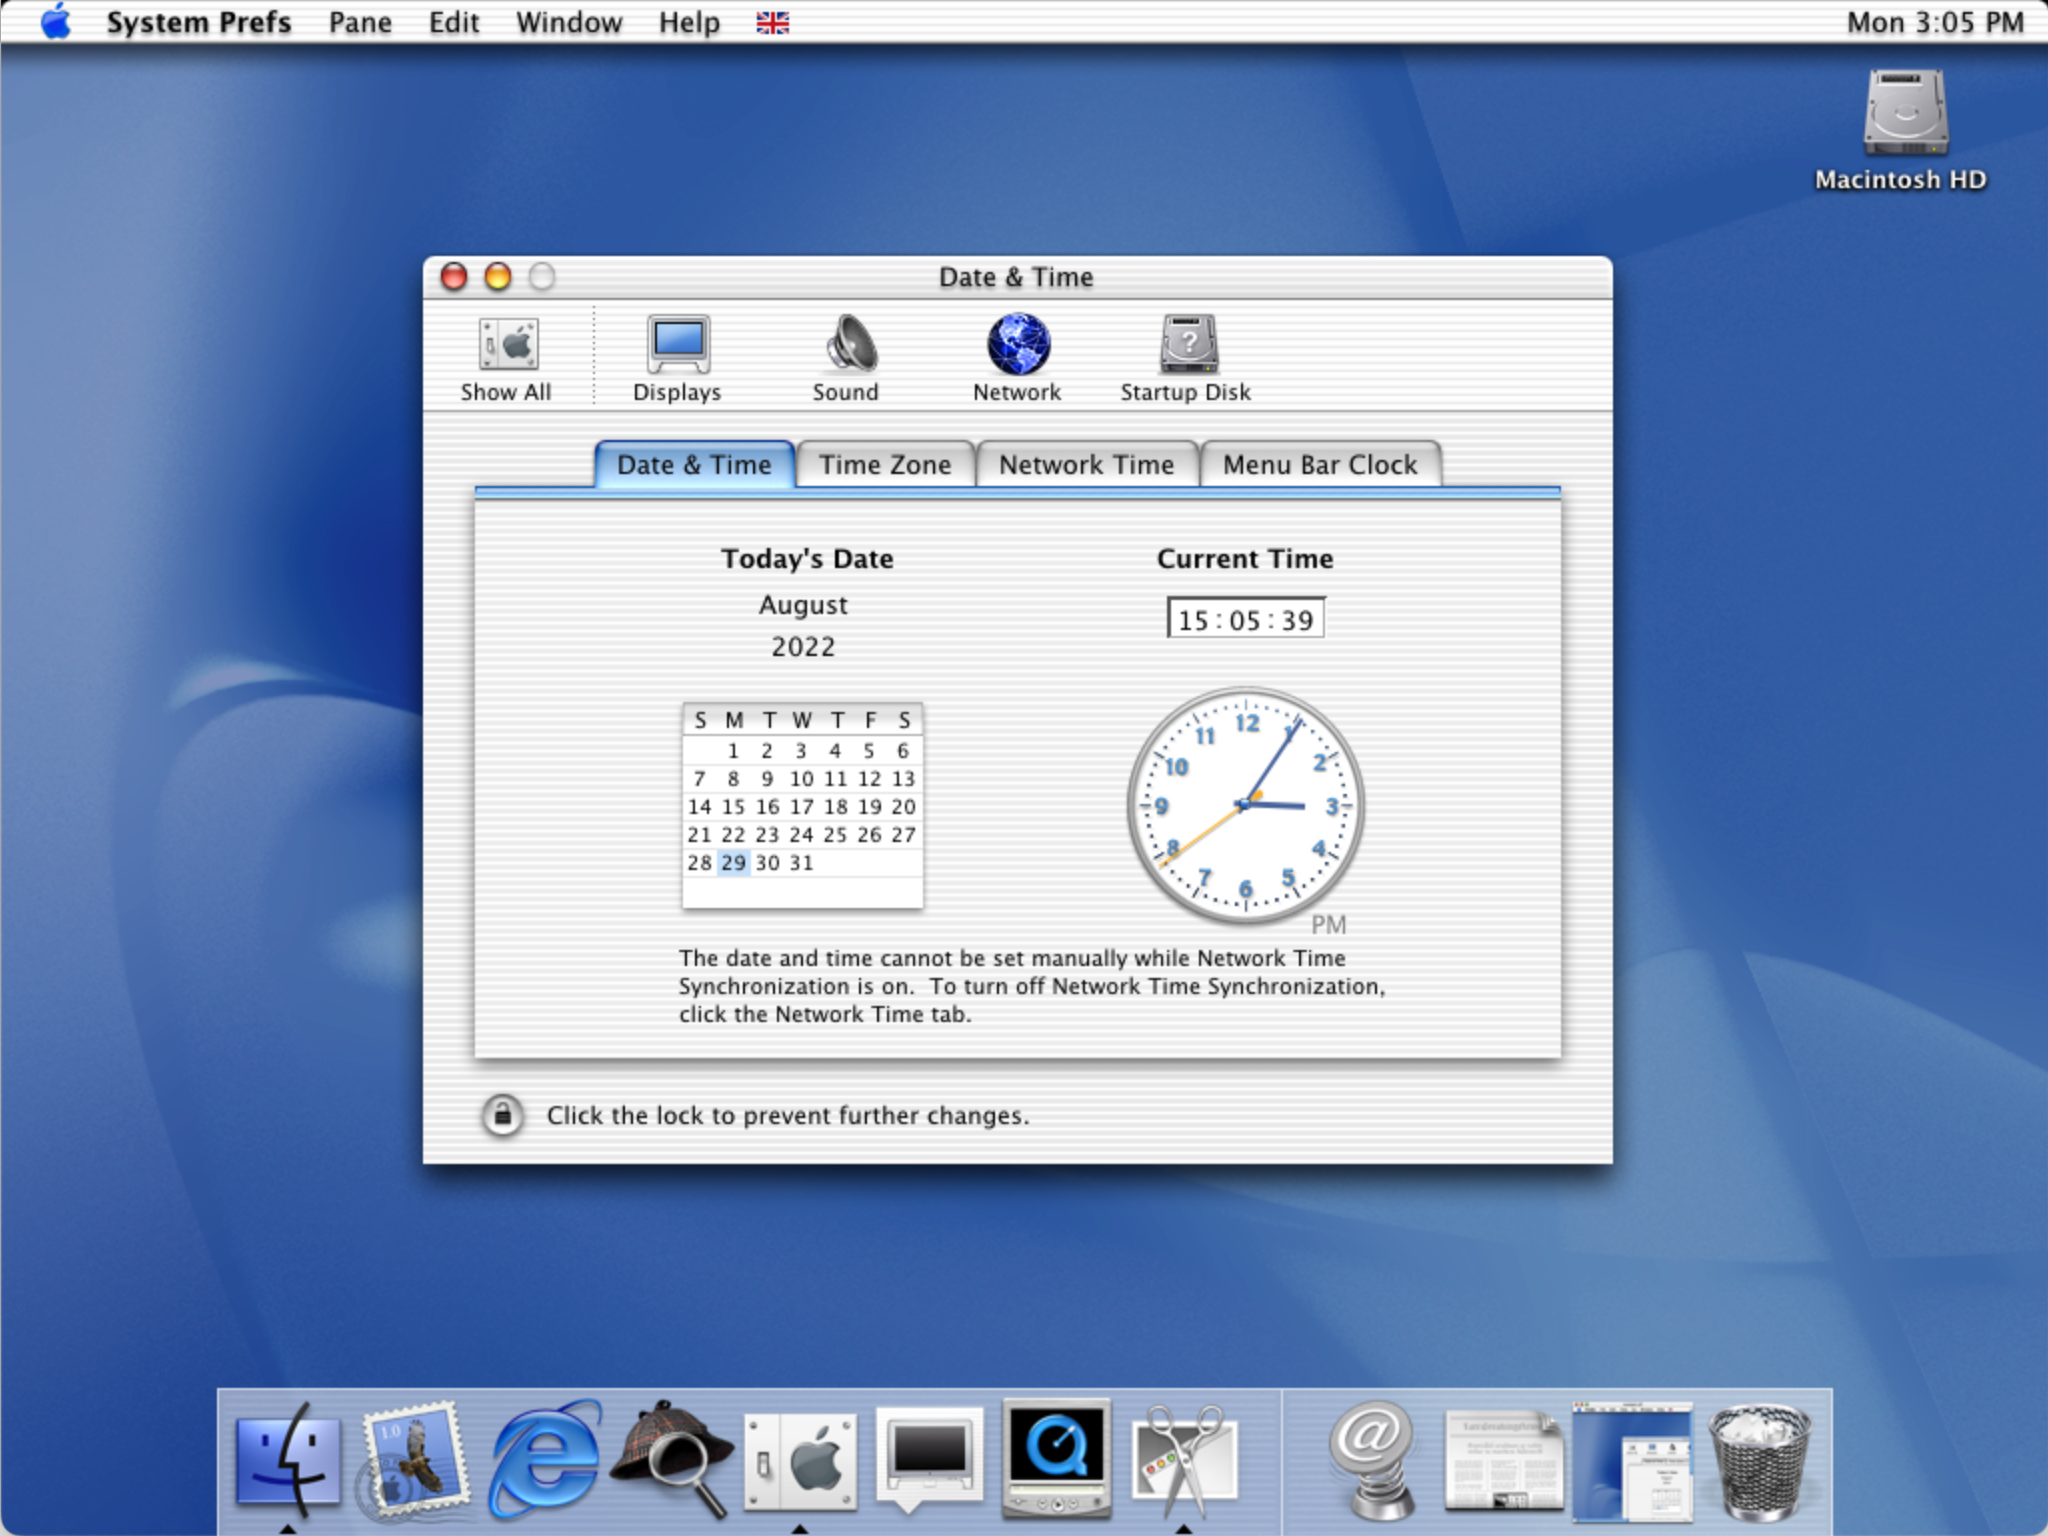
Task: Launch Mail from the Dock
Action: [414, 1458]
